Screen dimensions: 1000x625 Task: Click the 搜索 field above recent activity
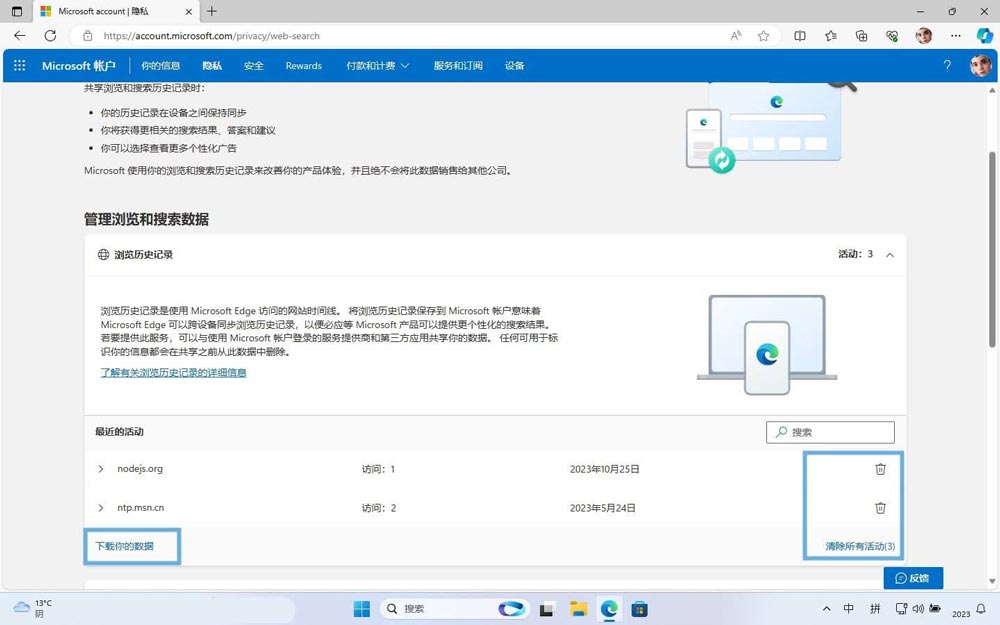830,432
